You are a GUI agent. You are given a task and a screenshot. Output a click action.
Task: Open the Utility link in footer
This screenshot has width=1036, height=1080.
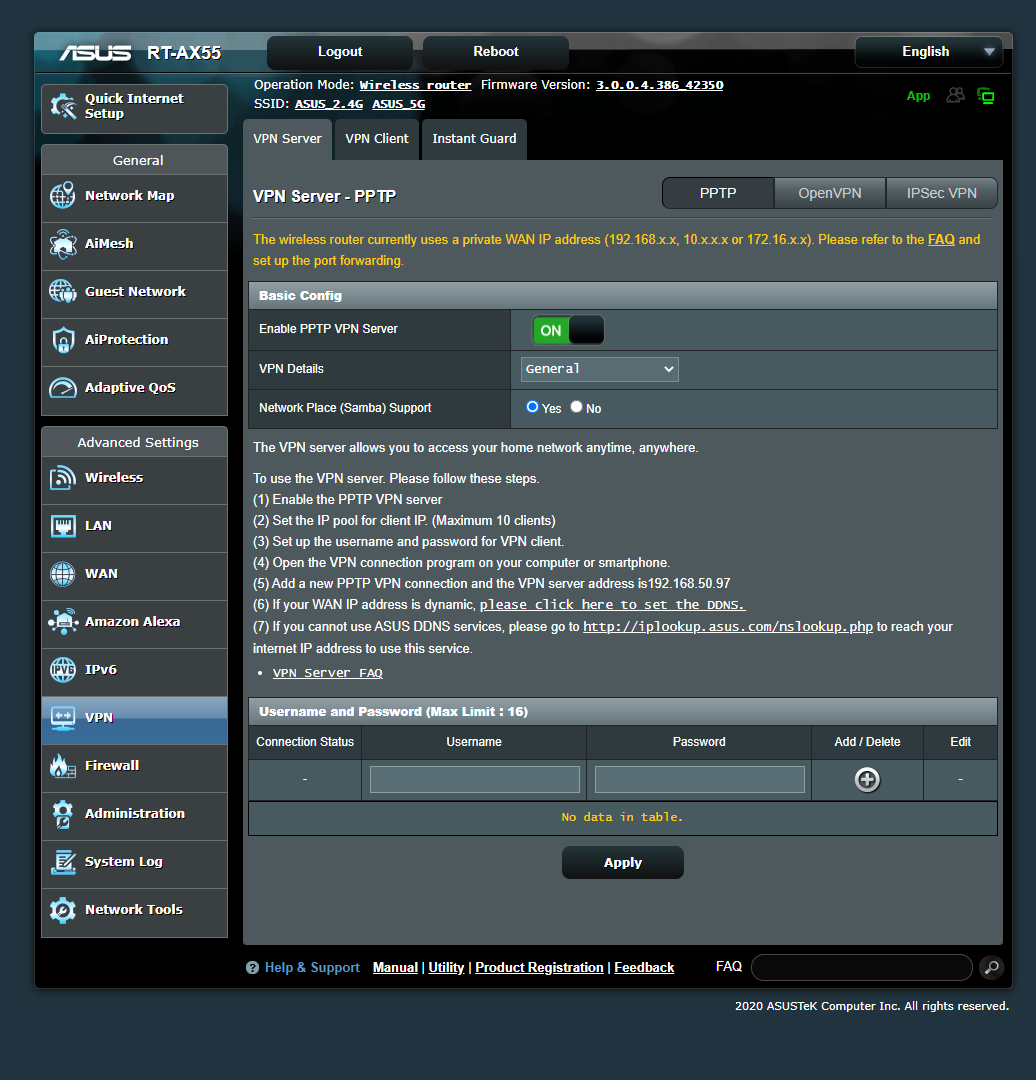[x=446, y=968]
